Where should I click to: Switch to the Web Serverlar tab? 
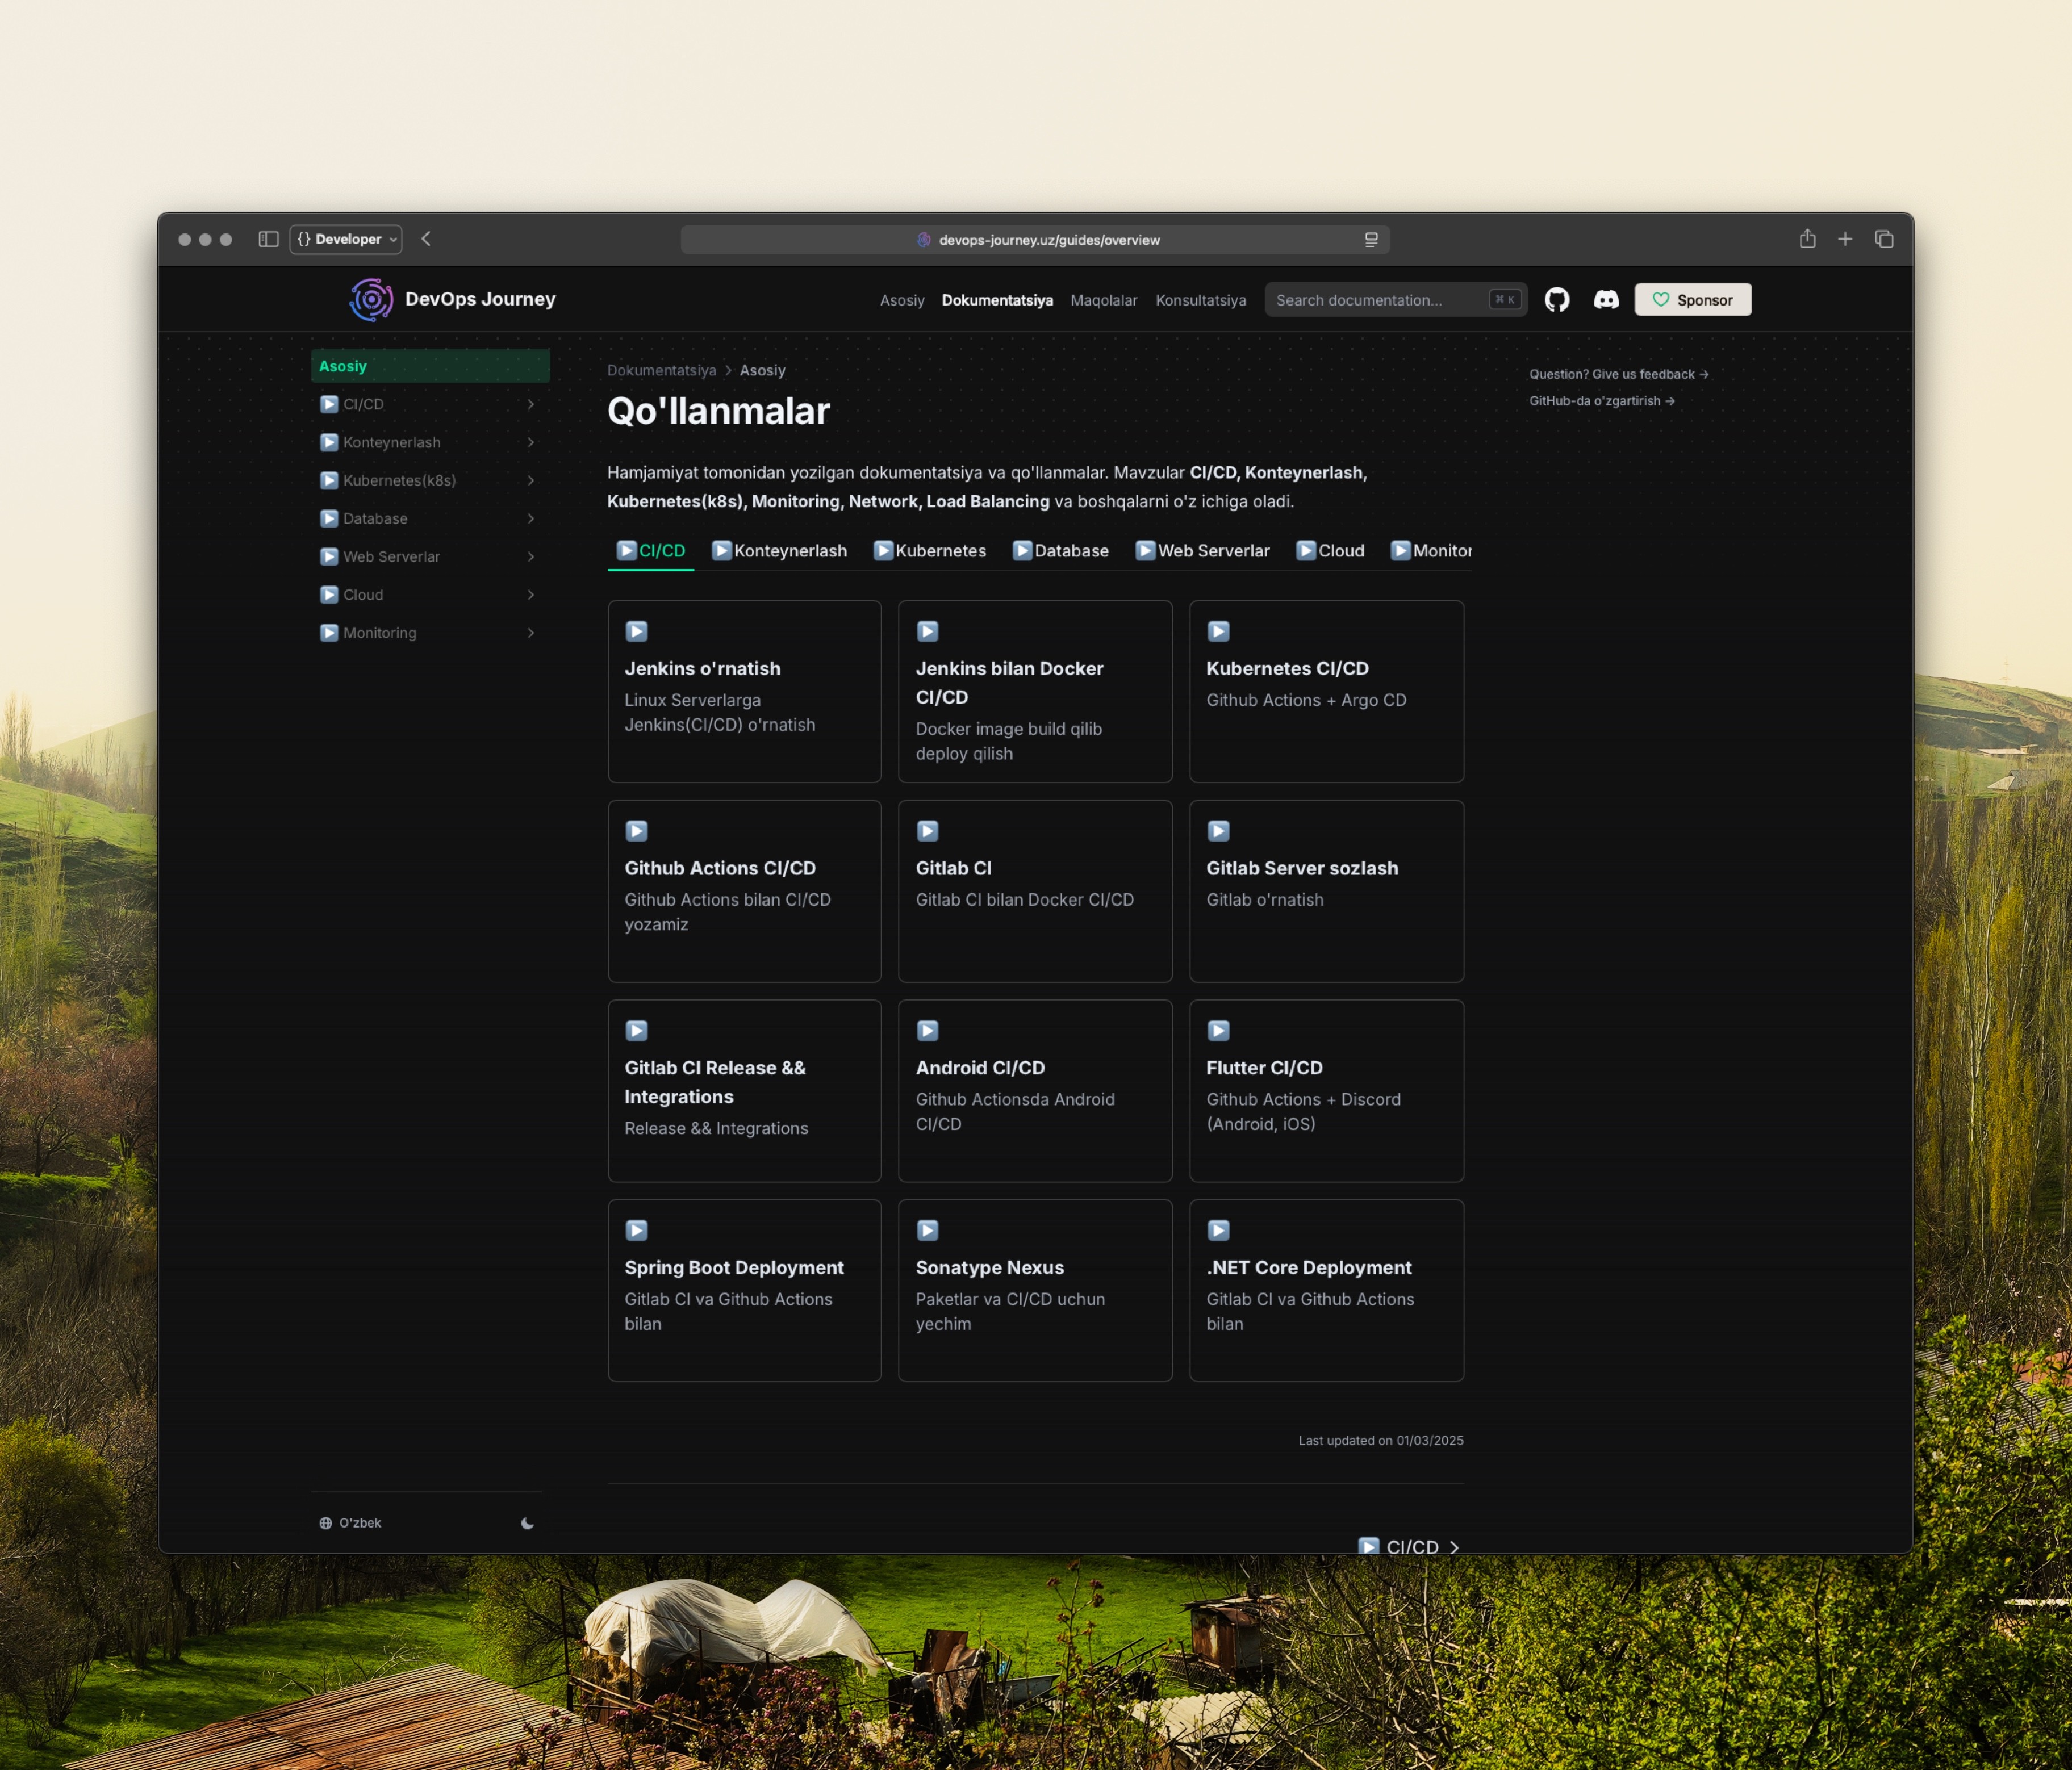click(1202, 551)
